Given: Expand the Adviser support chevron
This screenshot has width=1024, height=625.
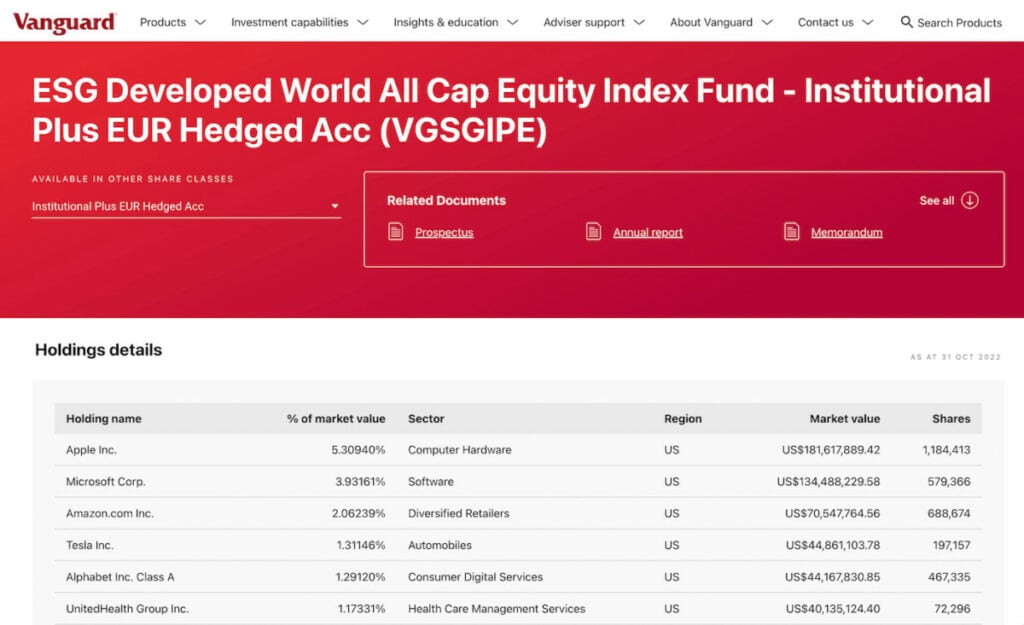Looking at the screenshot, I should (639, 22).
